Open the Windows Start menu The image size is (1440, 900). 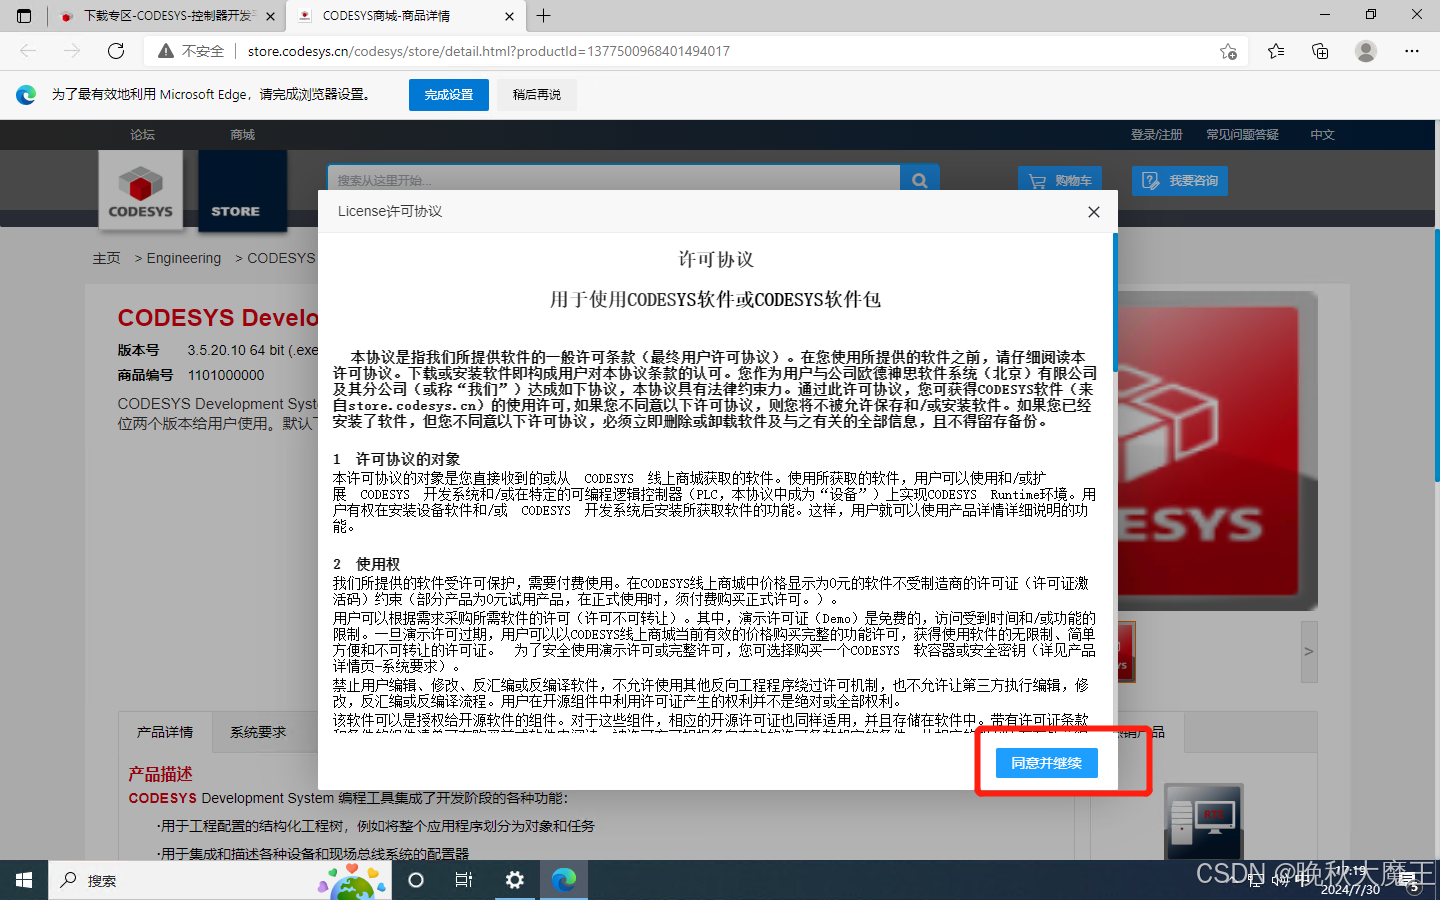point(24,880)
